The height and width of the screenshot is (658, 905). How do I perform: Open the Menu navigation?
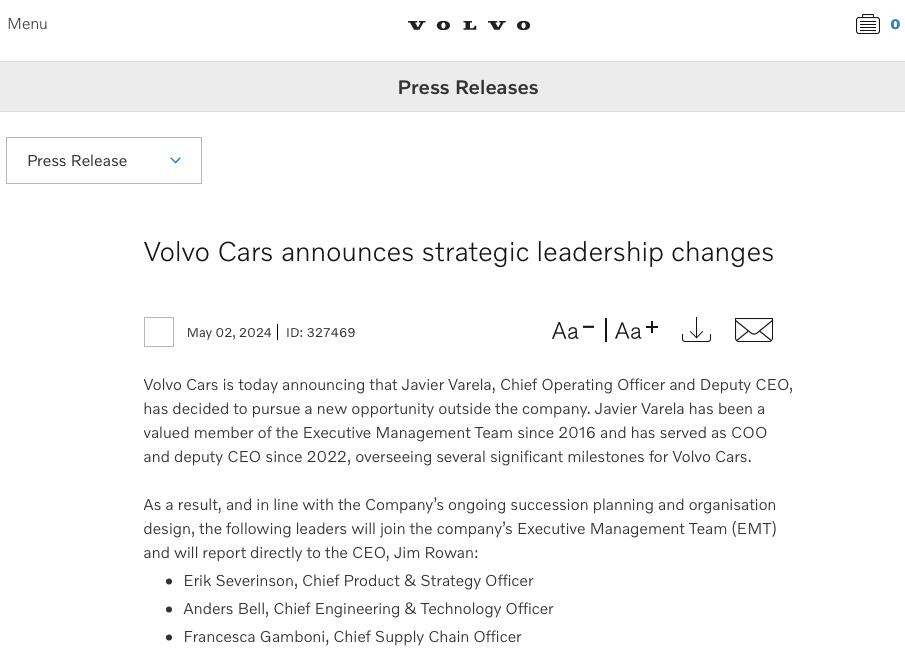point(27,24)
